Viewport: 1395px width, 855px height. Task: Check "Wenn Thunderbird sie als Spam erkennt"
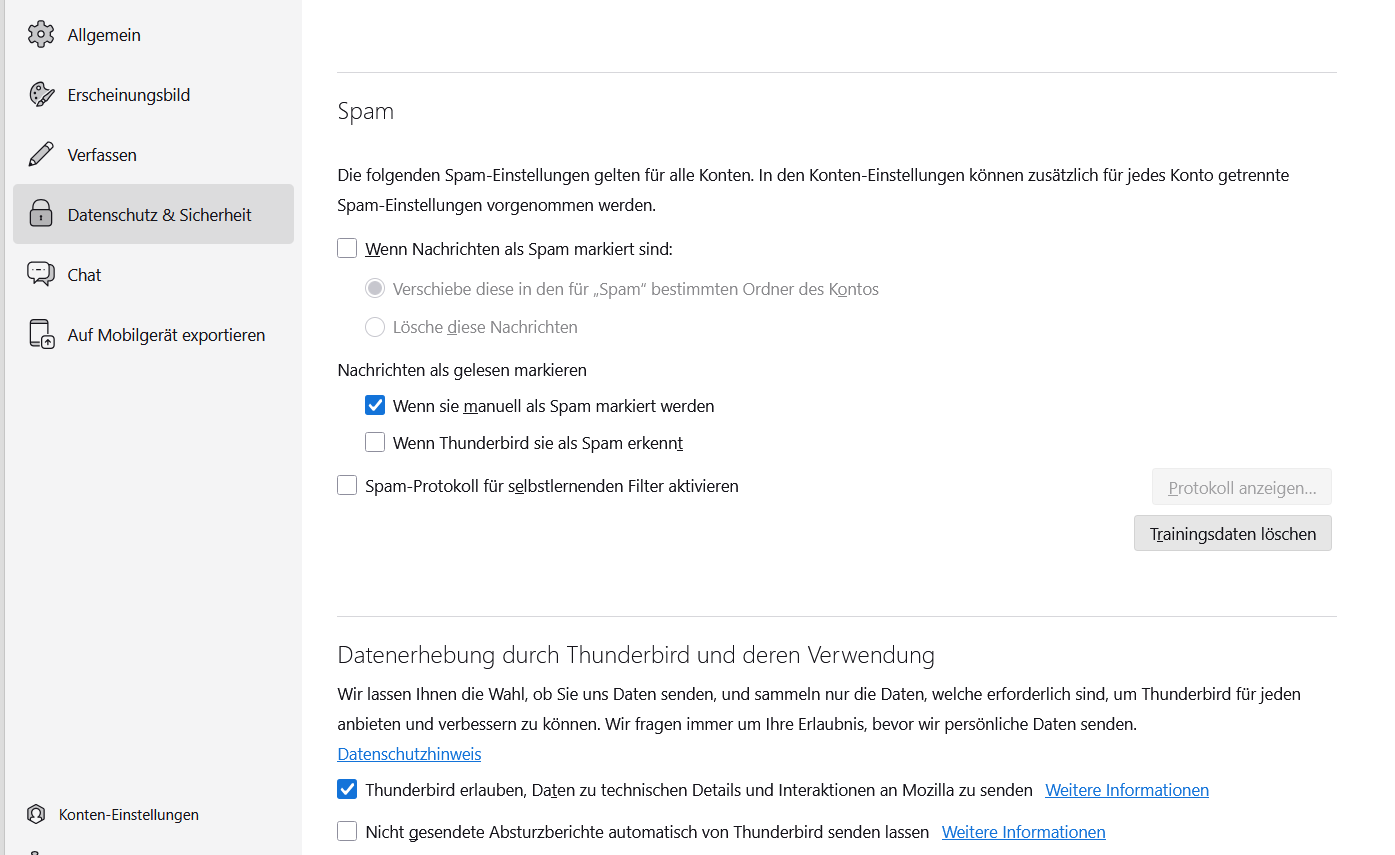point(375,442)
